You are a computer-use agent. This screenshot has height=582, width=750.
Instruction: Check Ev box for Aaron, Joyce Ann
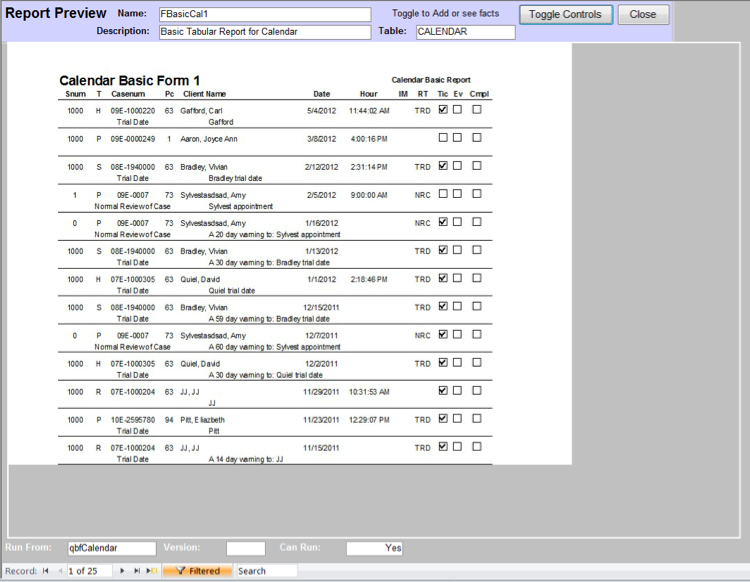[457, 138]
